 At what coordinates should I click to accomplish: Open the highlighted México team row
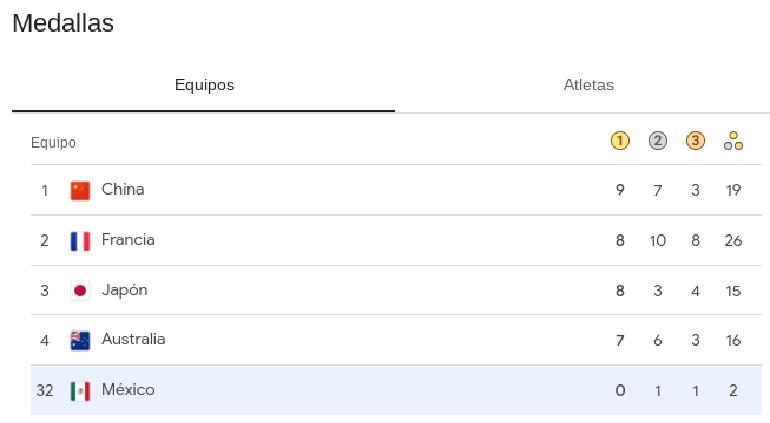[x=396, y=391]
